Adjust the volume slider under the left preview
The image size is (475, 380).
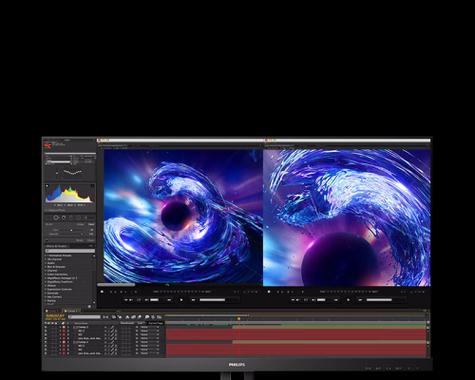pos(212,300)
